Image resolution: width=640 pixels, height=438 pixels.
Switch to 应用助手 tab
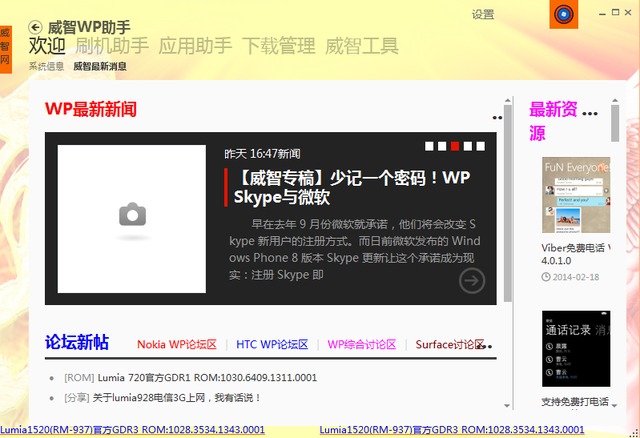tap(195, 45)
